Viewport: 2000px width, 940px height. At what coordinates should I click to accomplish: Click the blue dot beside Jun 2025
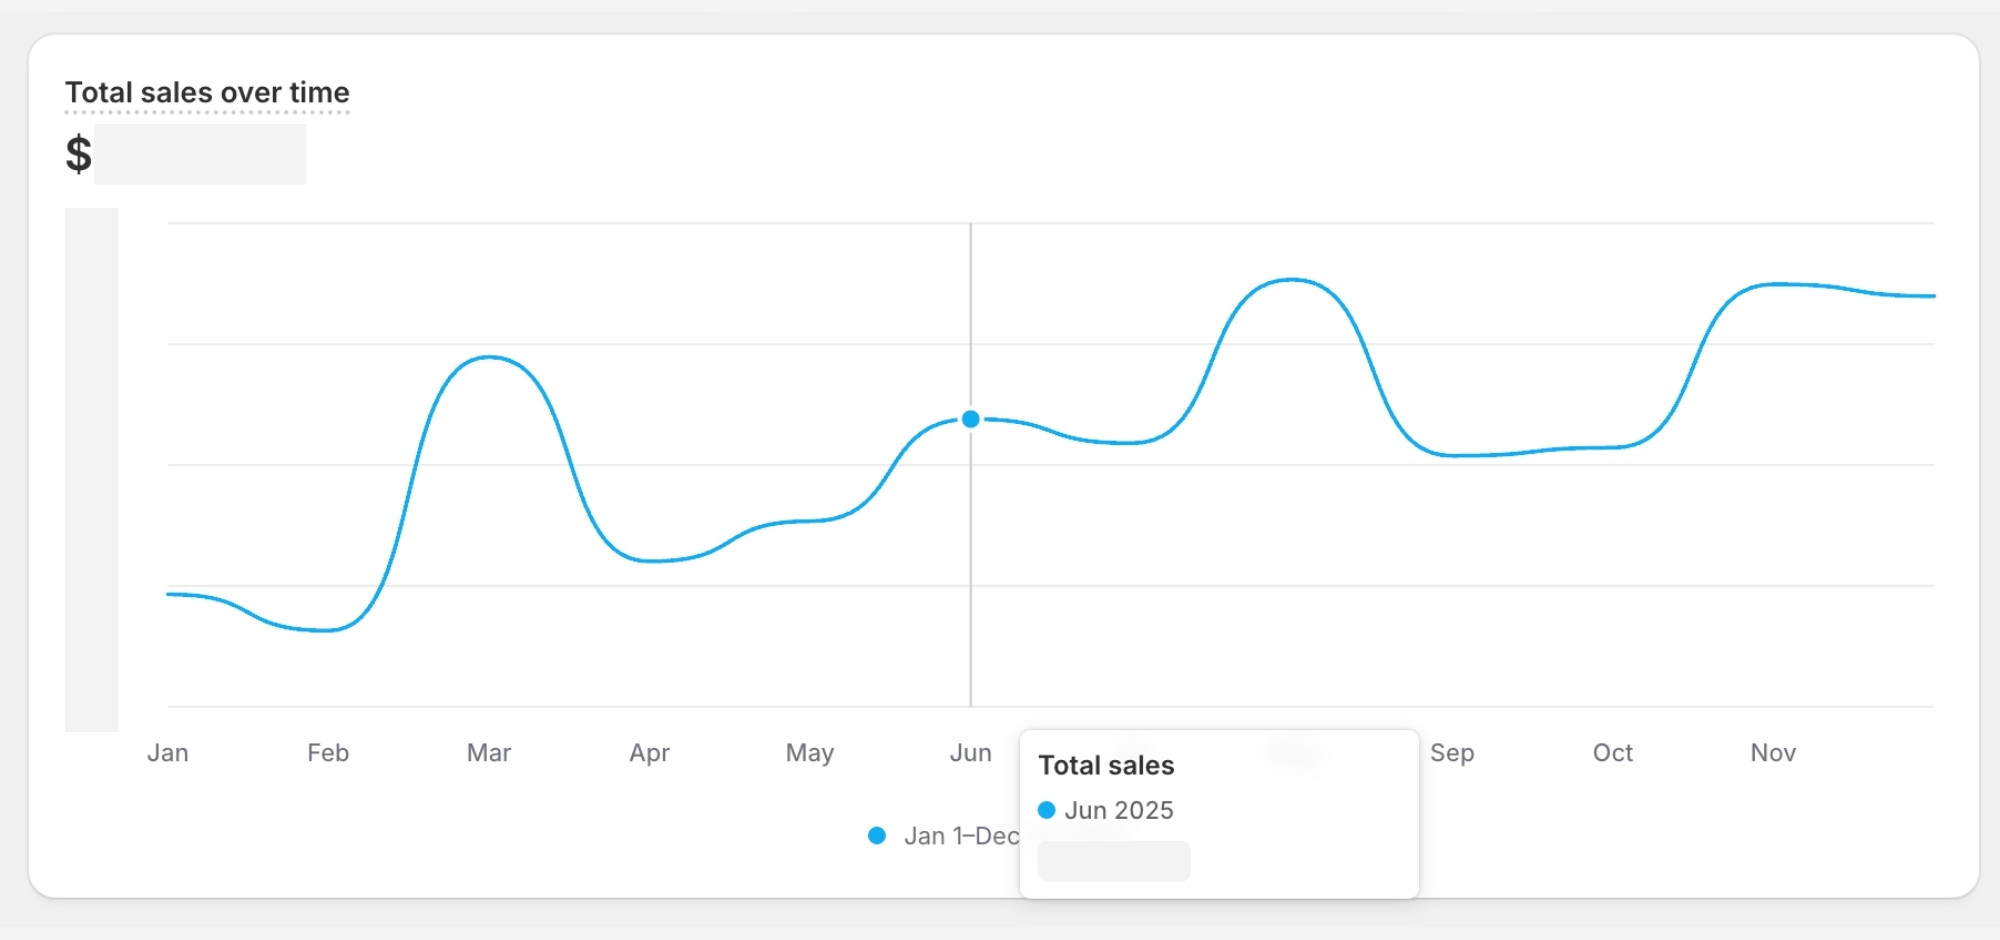point(1046,810)
